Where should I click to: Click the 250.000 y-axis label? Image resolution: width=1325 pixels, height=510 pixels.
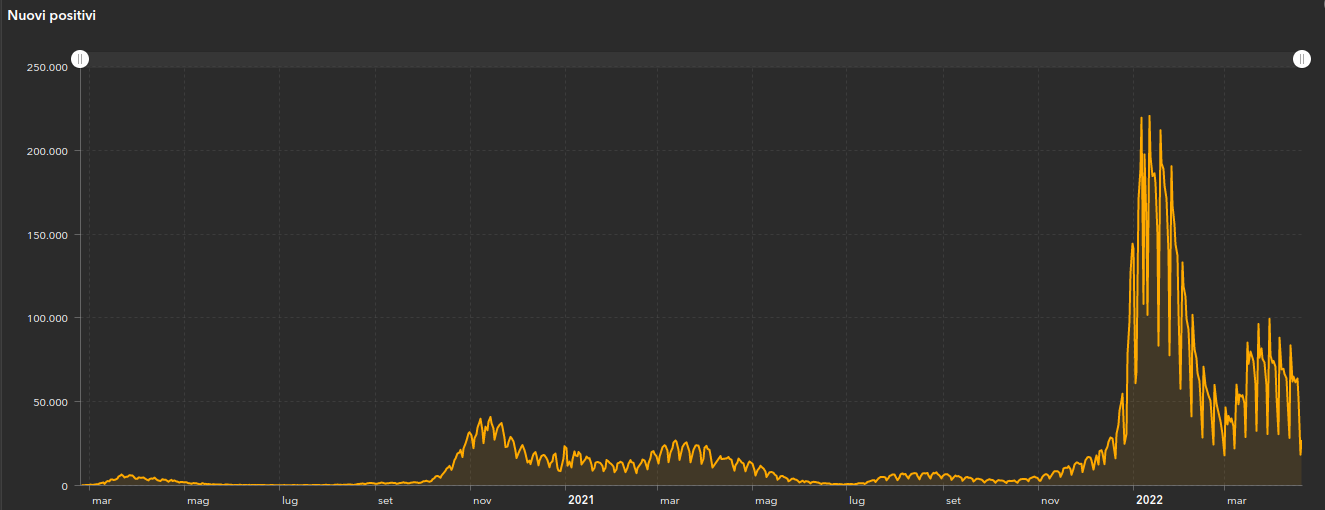pos(48,67)
